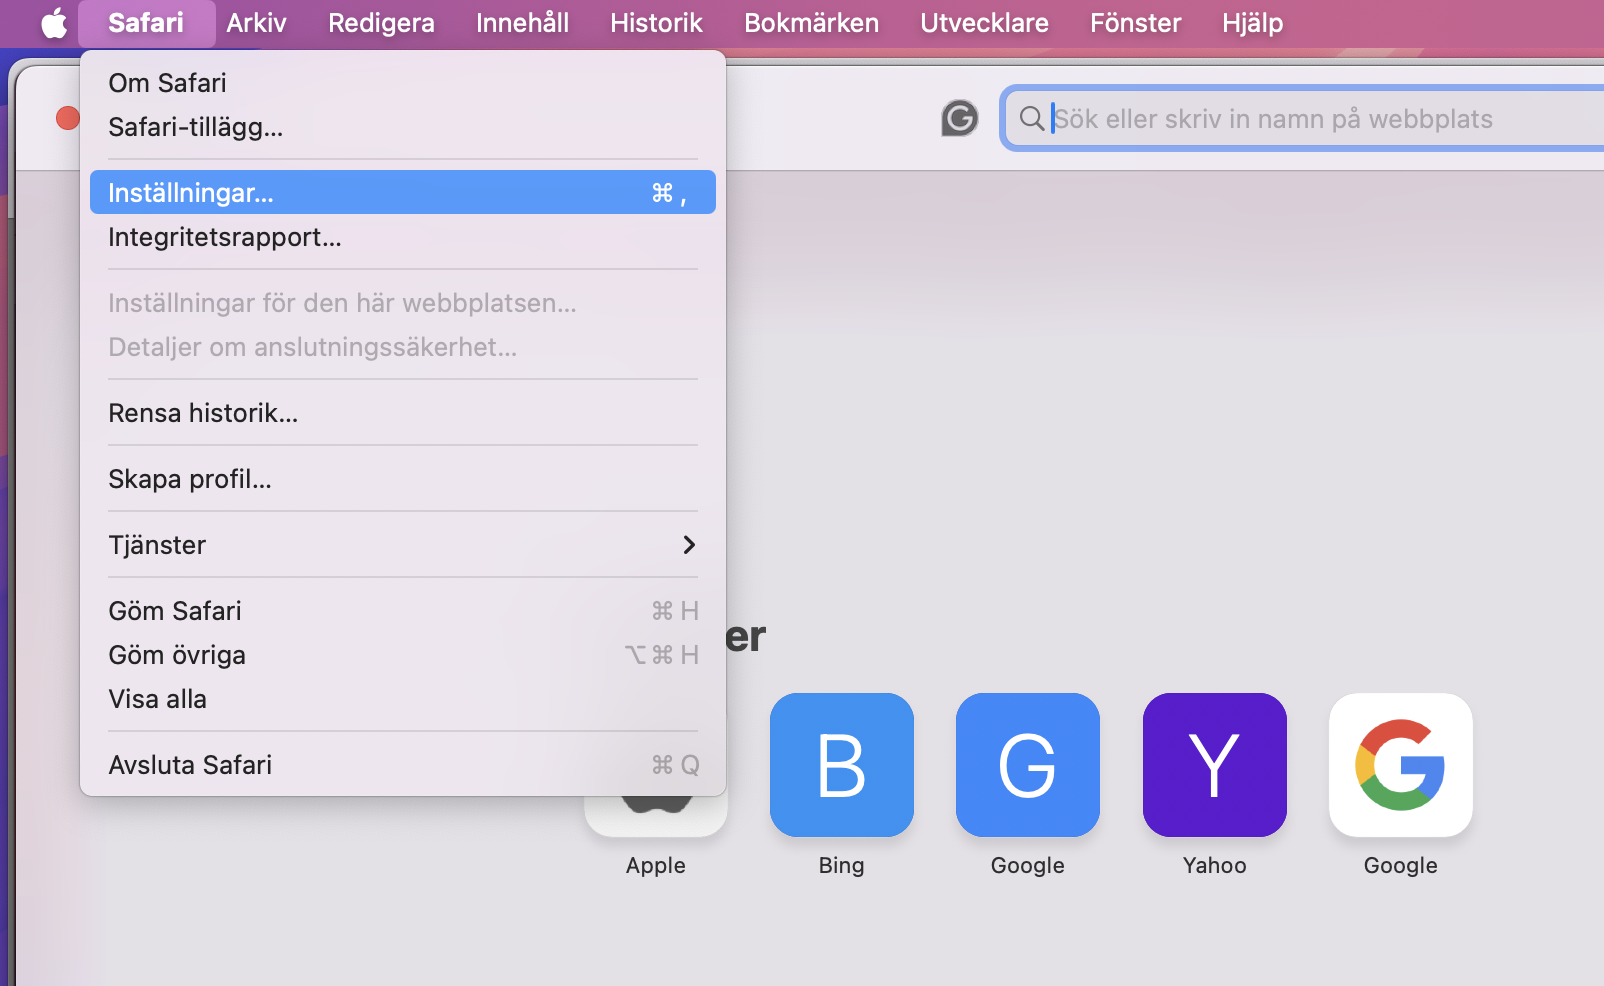Open the Arkiv menu
This screenshot has width=1604, height=986.
[256, 23]
